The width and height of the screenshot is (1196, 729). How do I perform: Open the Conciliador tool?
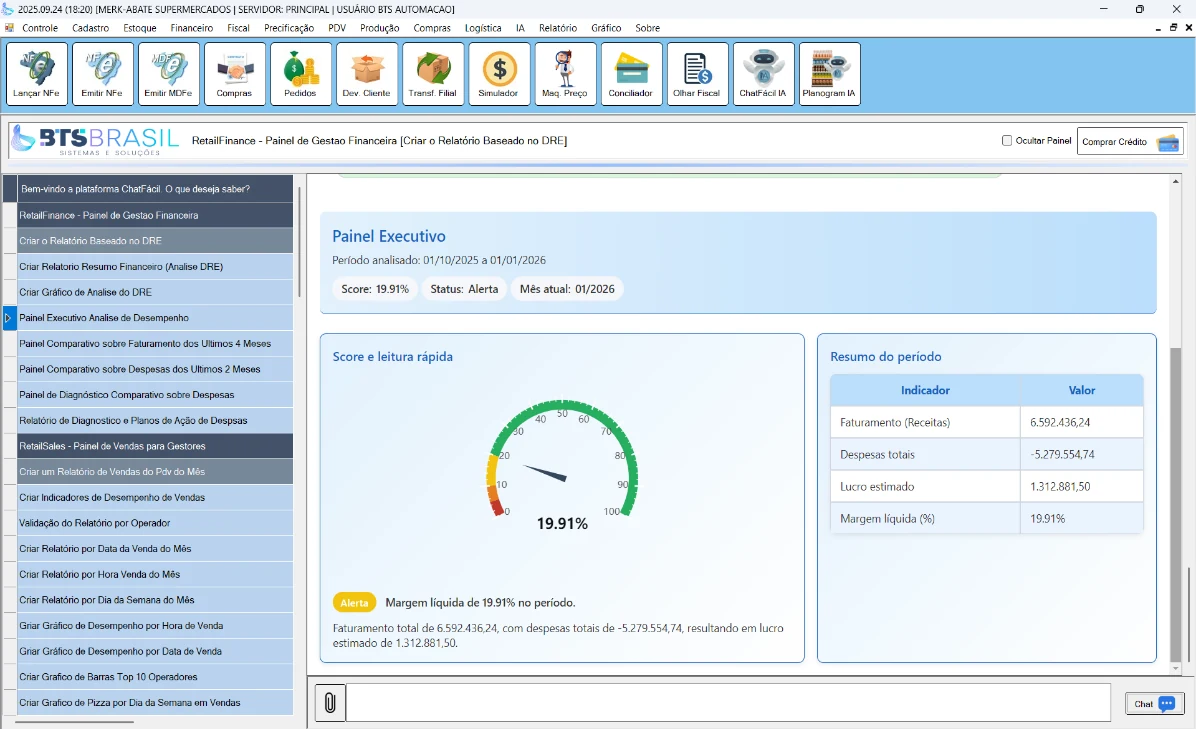click(x=632, y=73)
